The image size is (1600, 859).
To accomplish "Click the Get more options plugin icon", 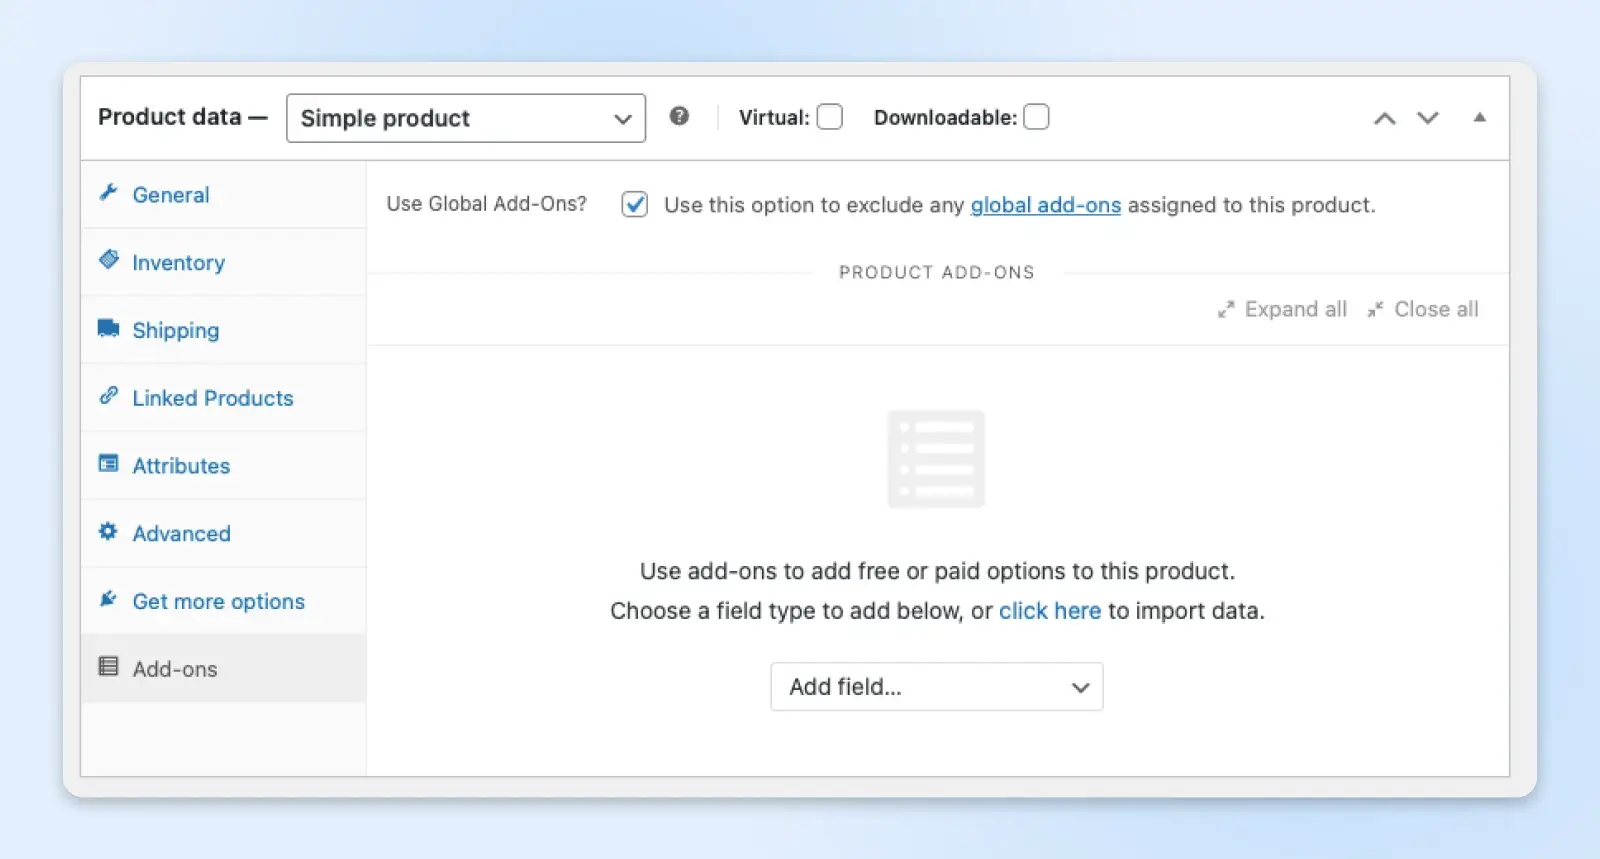I will pyautogui.click(x=108, y=599).
